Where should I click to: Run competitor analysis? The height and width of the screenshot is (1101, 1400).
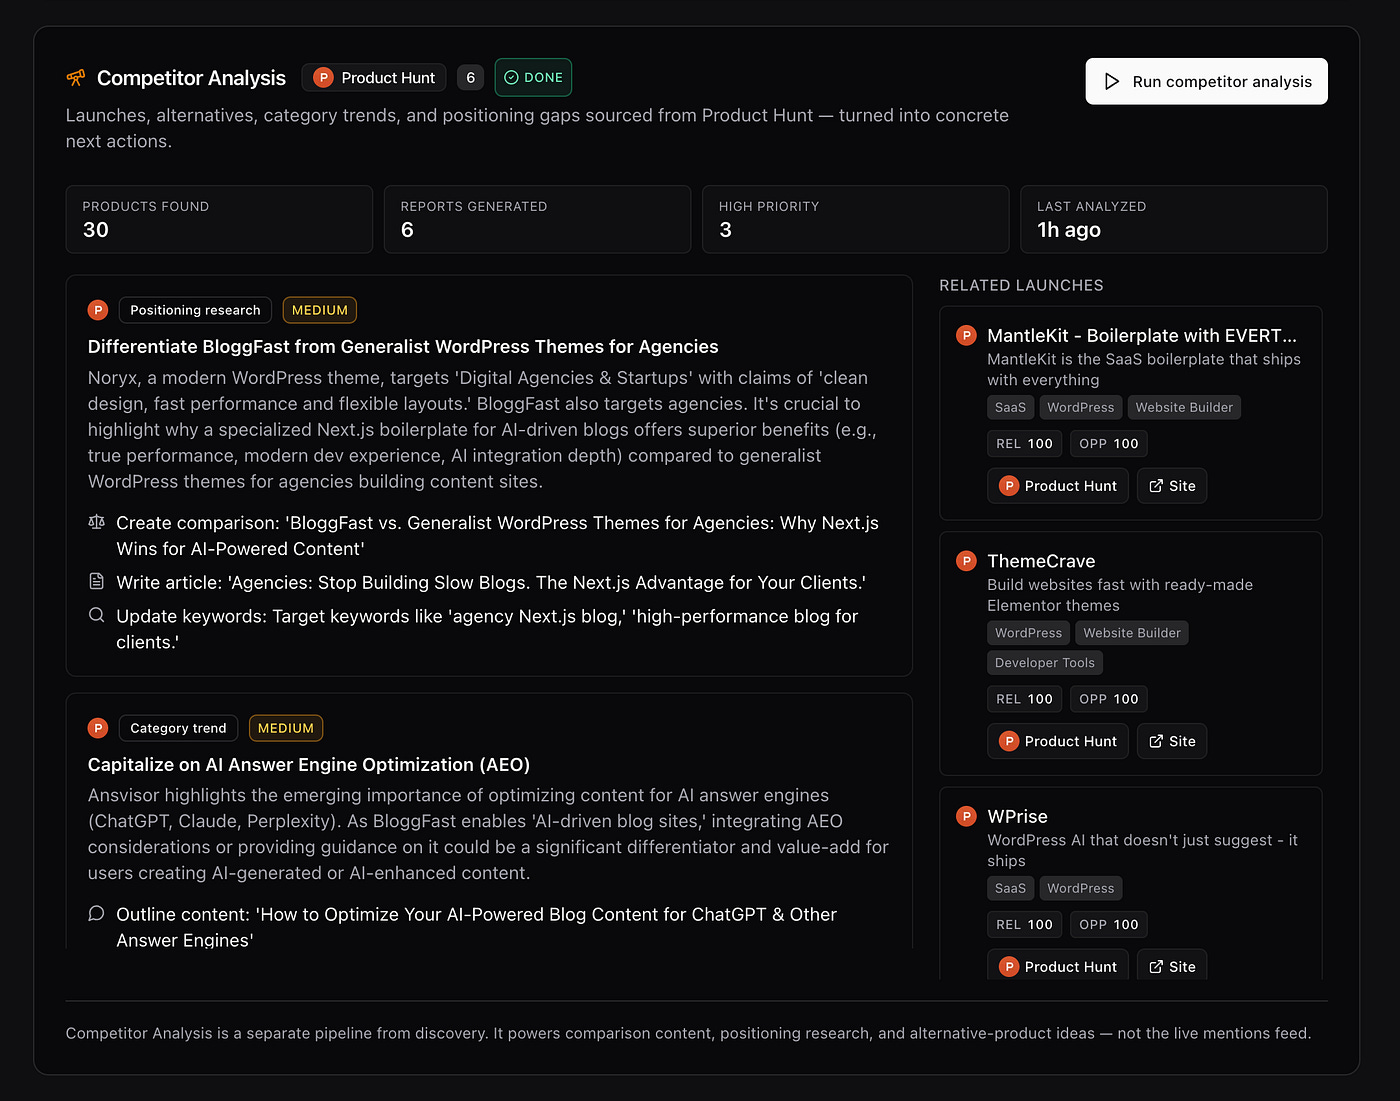coord(1206,81)
